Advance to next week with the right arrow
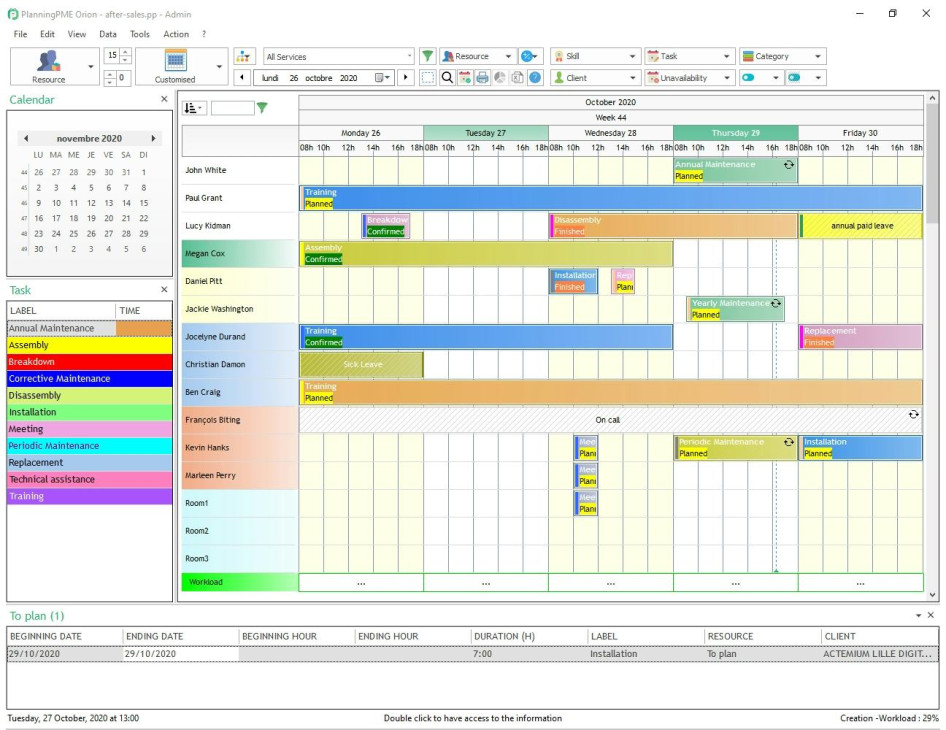 pos(408,77)
